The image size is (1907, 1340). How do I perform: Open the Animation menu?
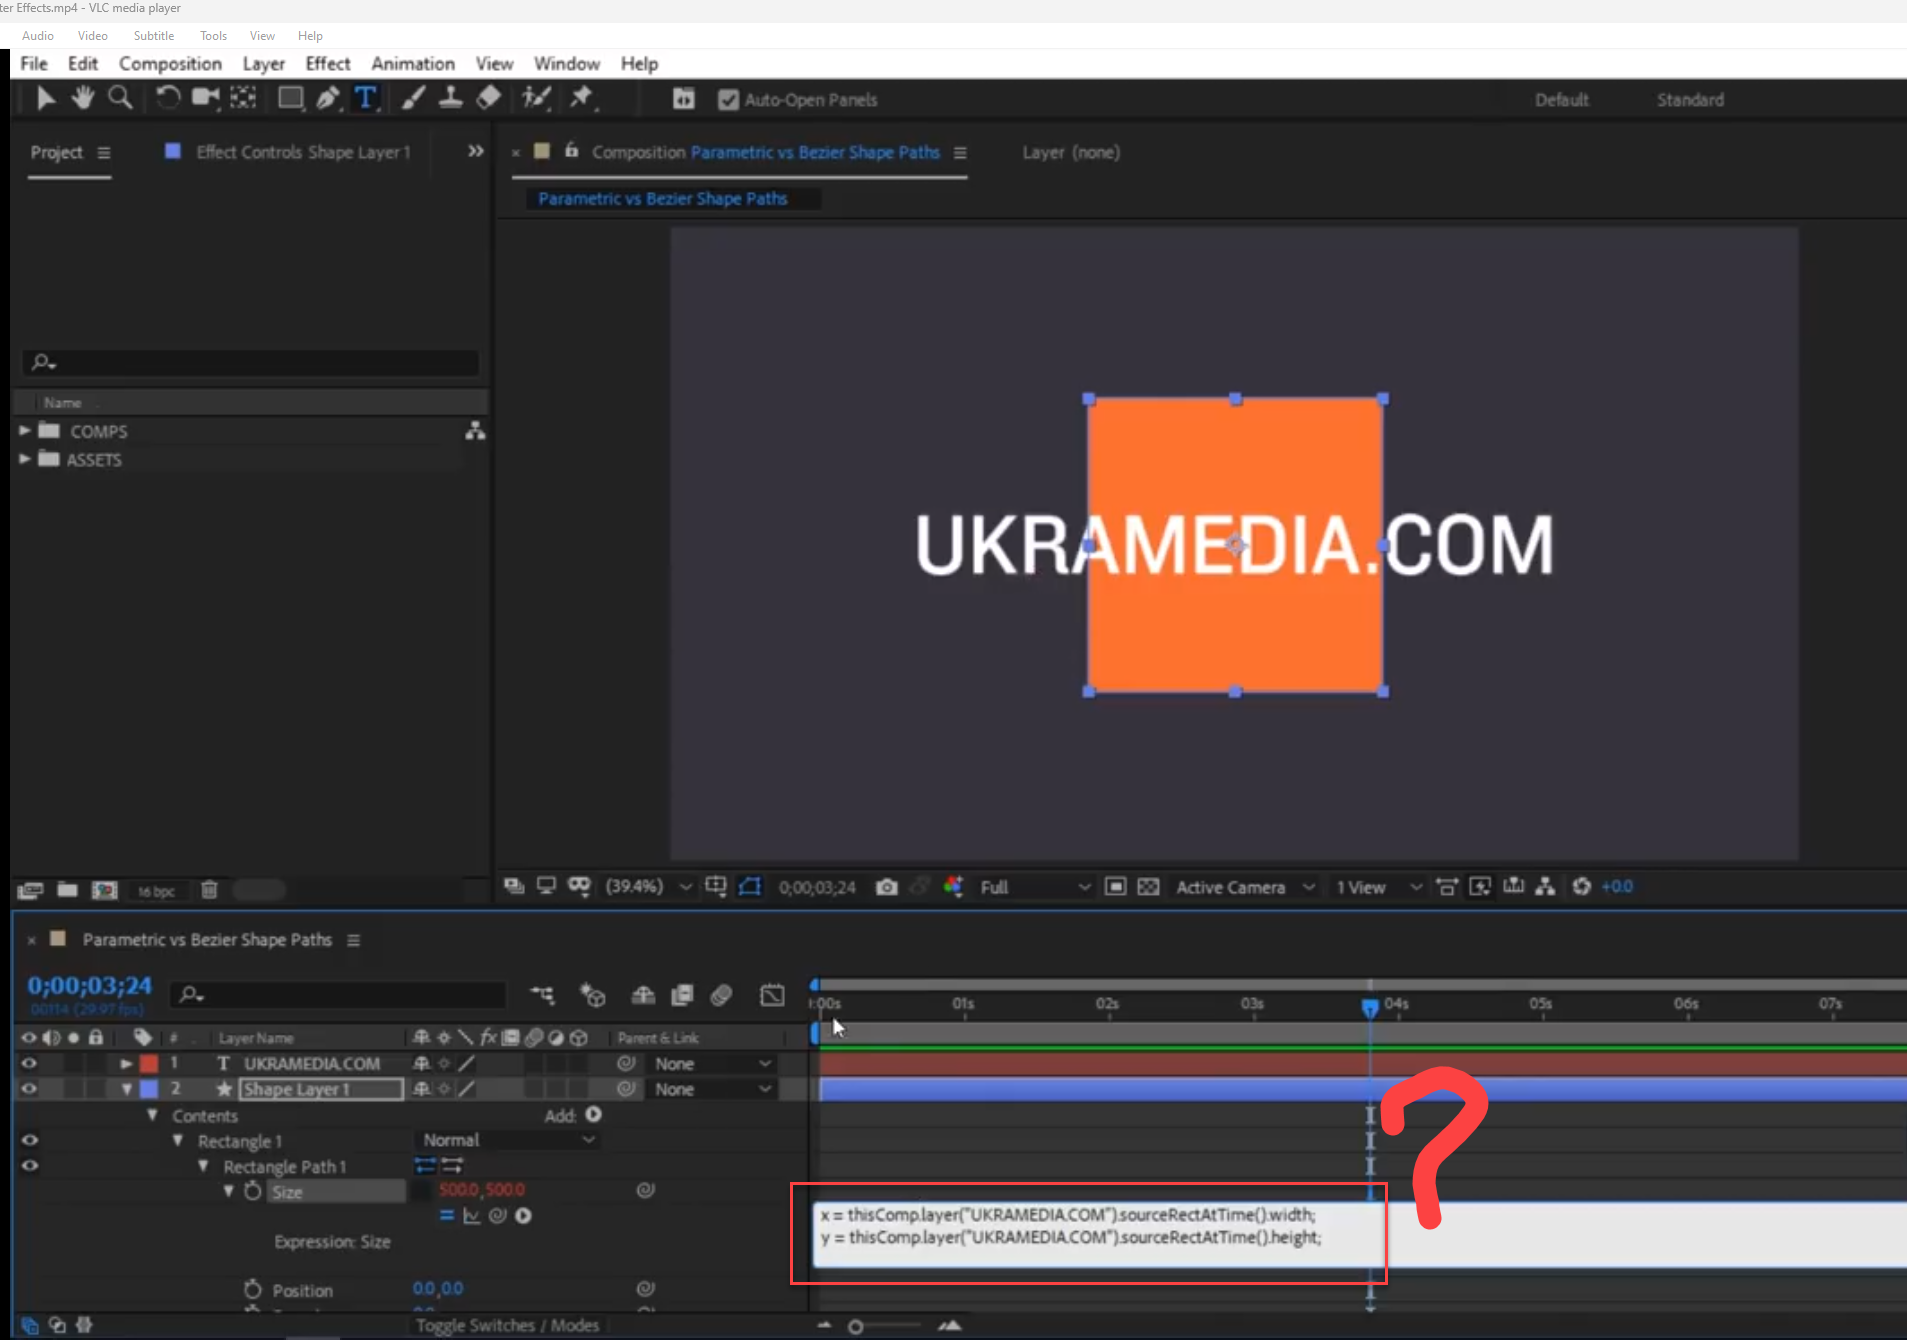tap(412, 63)
